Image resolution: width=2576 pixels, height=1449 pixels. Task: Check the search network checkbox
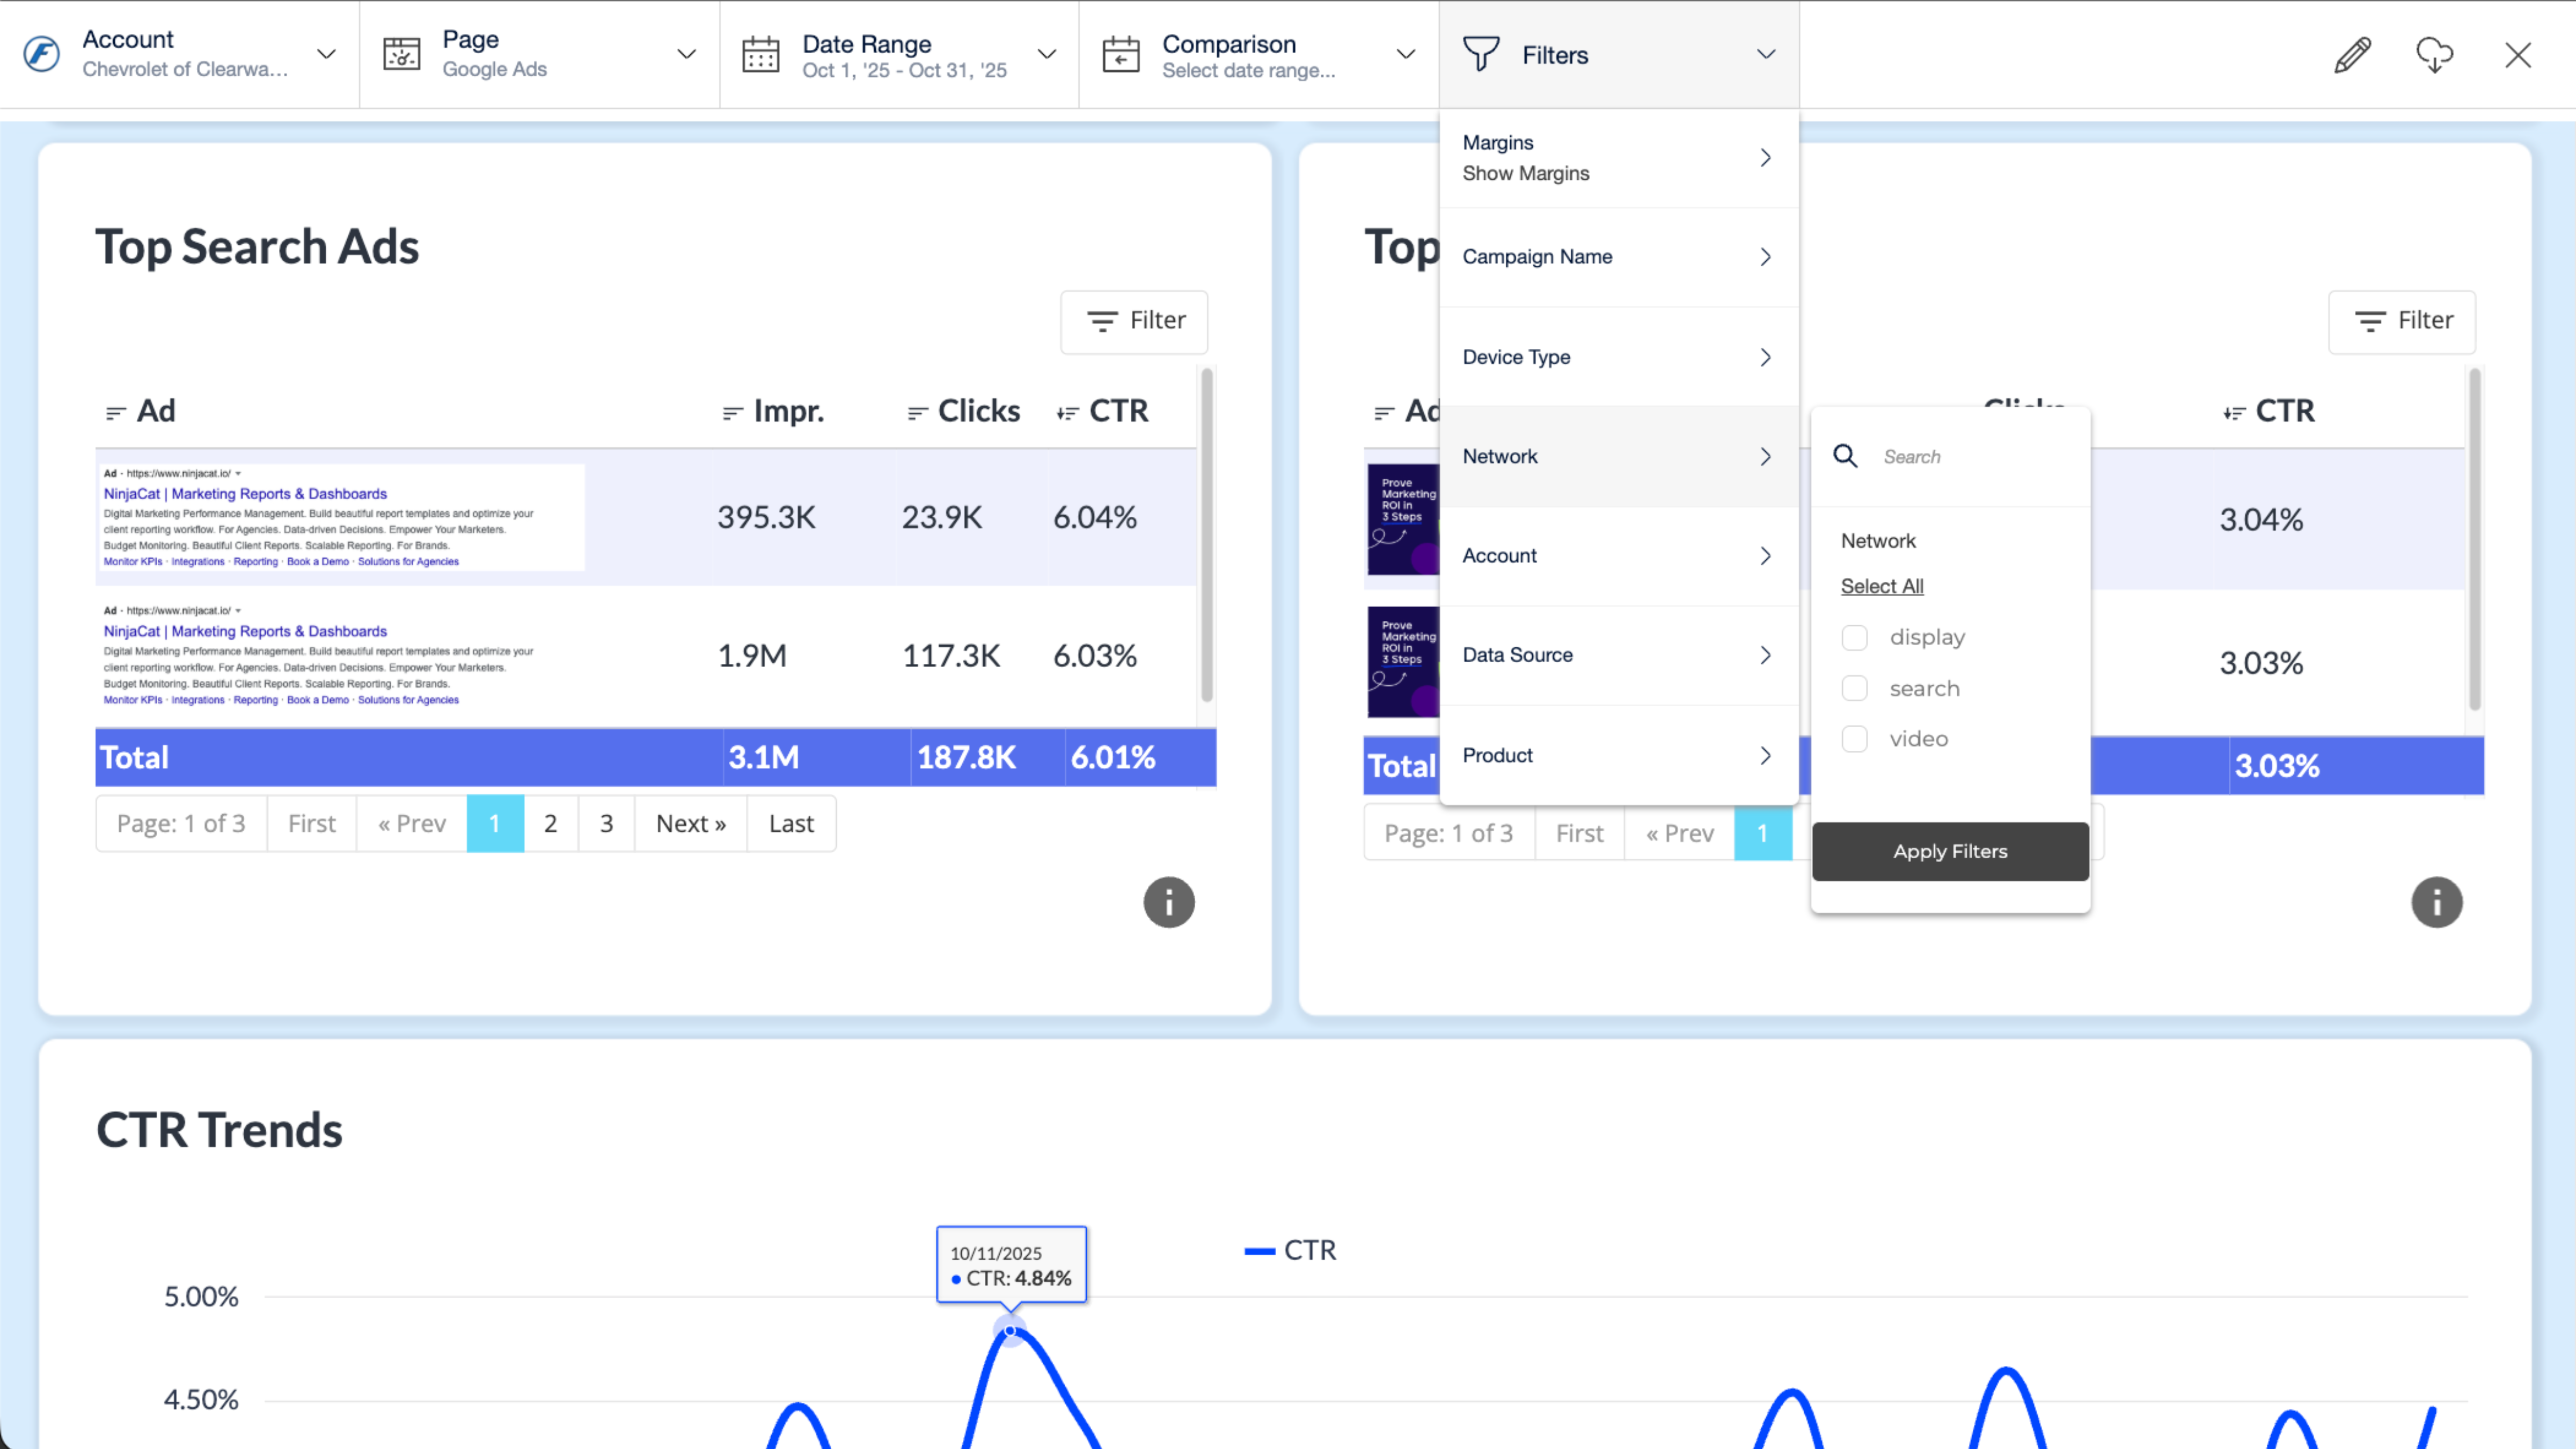1854,688
